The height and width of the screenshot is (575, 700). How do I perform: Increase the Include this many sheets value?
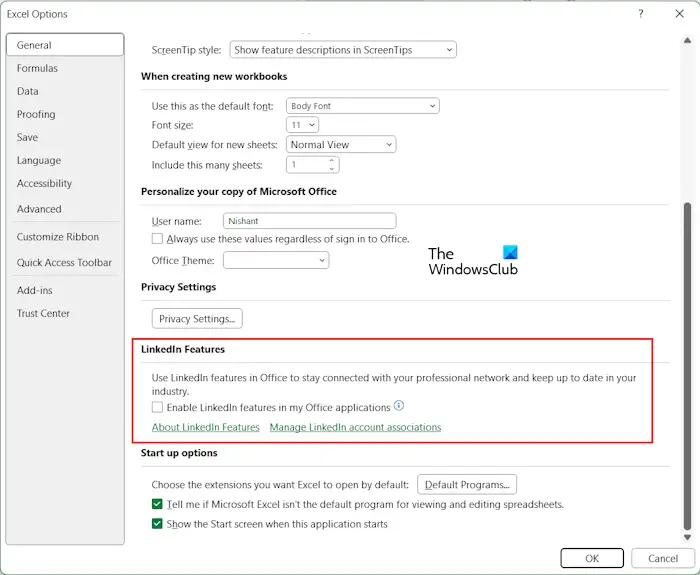click(332, 160)
